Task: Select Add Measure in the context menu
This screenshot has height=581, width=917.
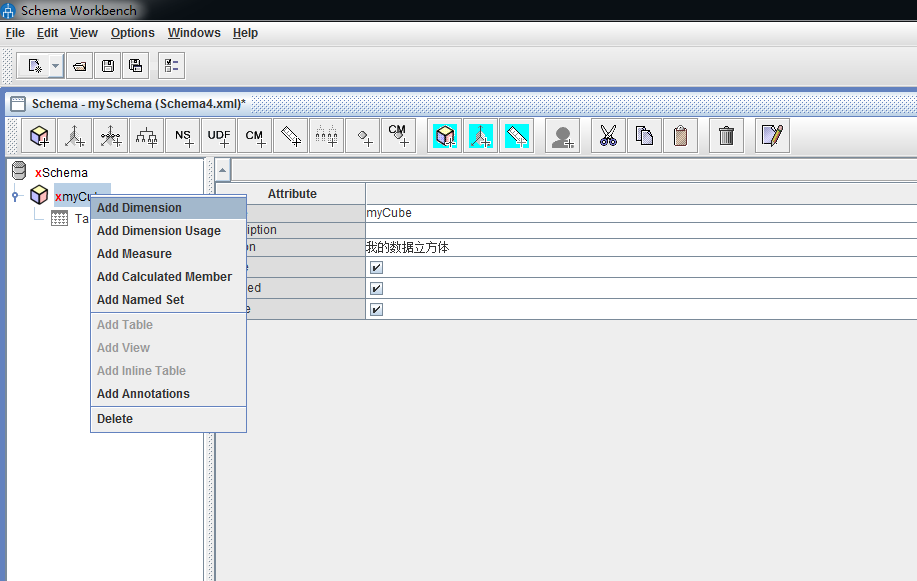Action: pyautogui.click(x=134, y=254)
